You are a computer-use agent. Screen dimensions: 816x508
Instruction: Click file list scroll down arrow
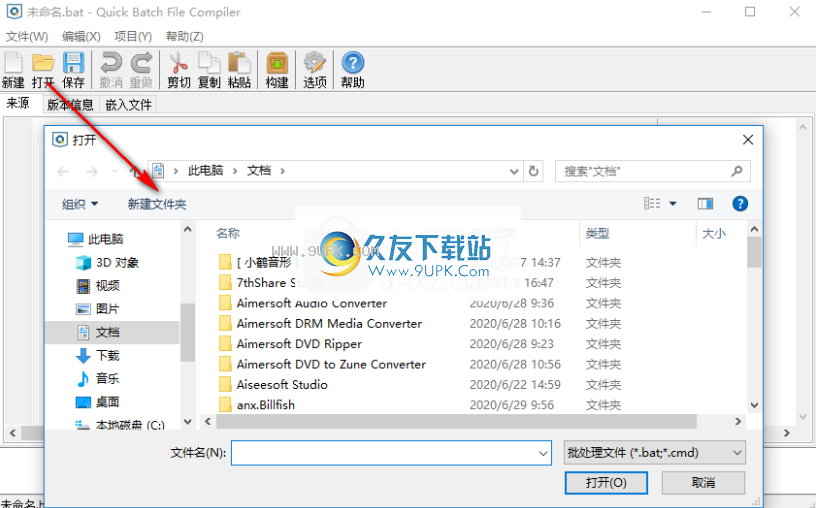pos(754,405)
